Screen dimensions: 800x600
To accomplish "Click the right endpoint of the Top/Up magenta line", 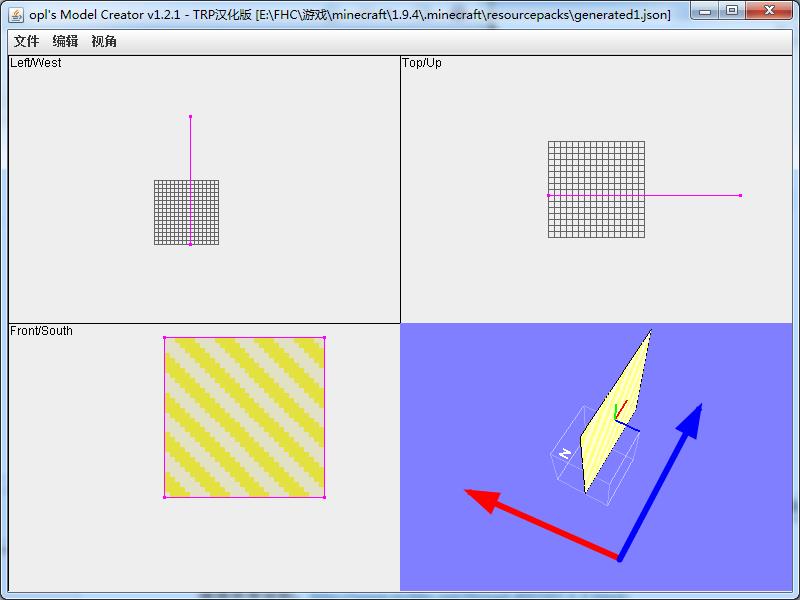I will coord(740,195).
